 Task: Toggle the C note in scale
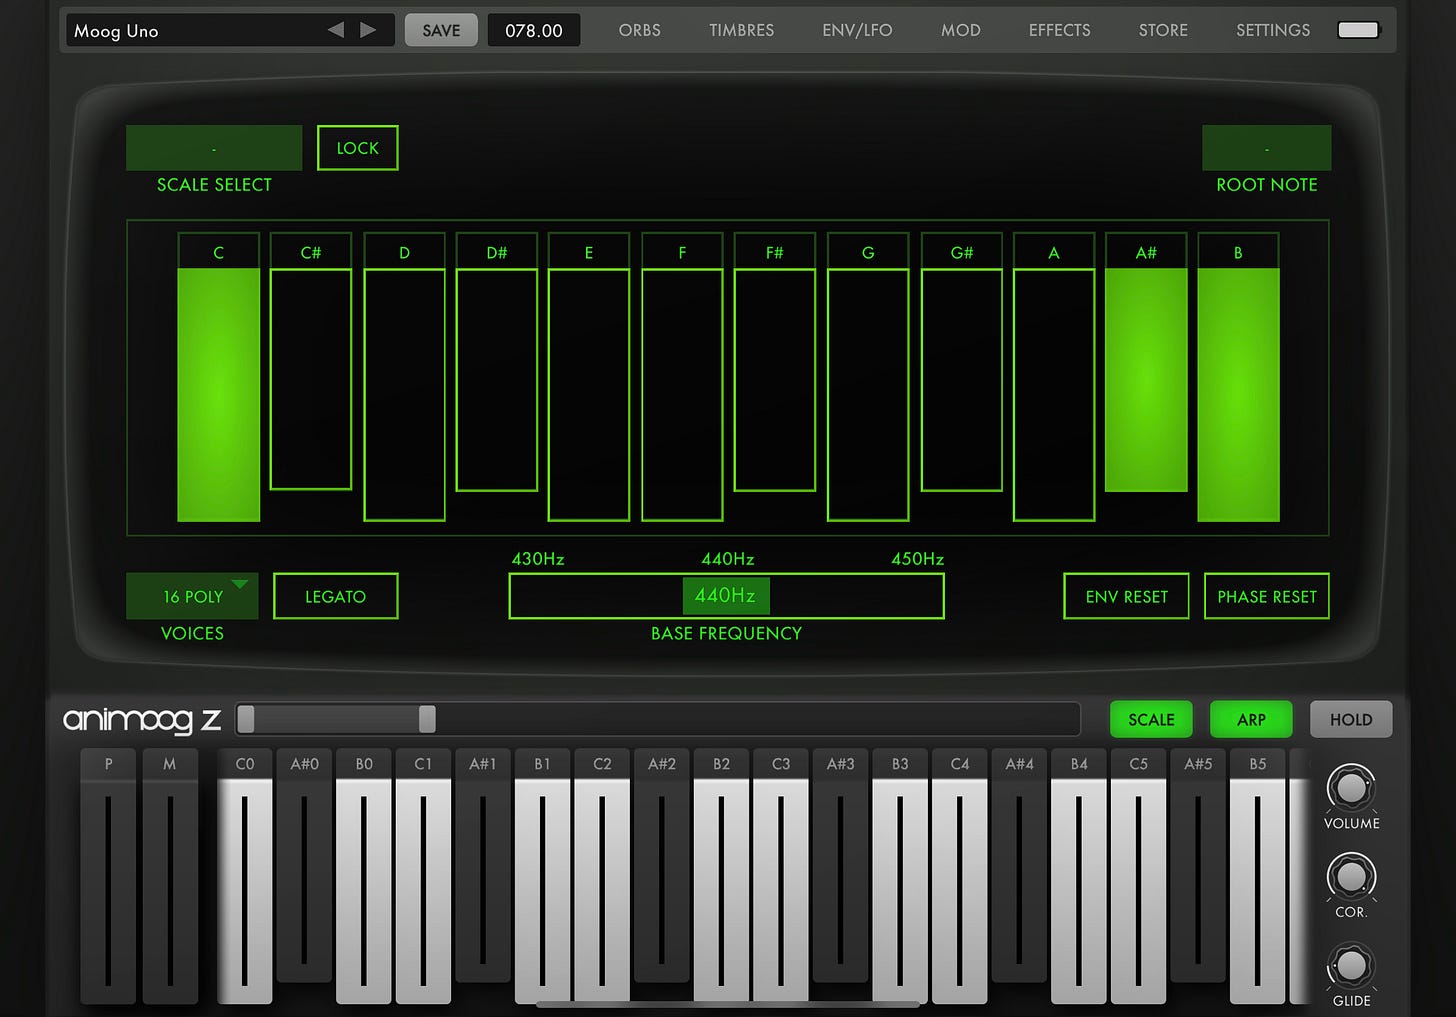tap(219, 377)
